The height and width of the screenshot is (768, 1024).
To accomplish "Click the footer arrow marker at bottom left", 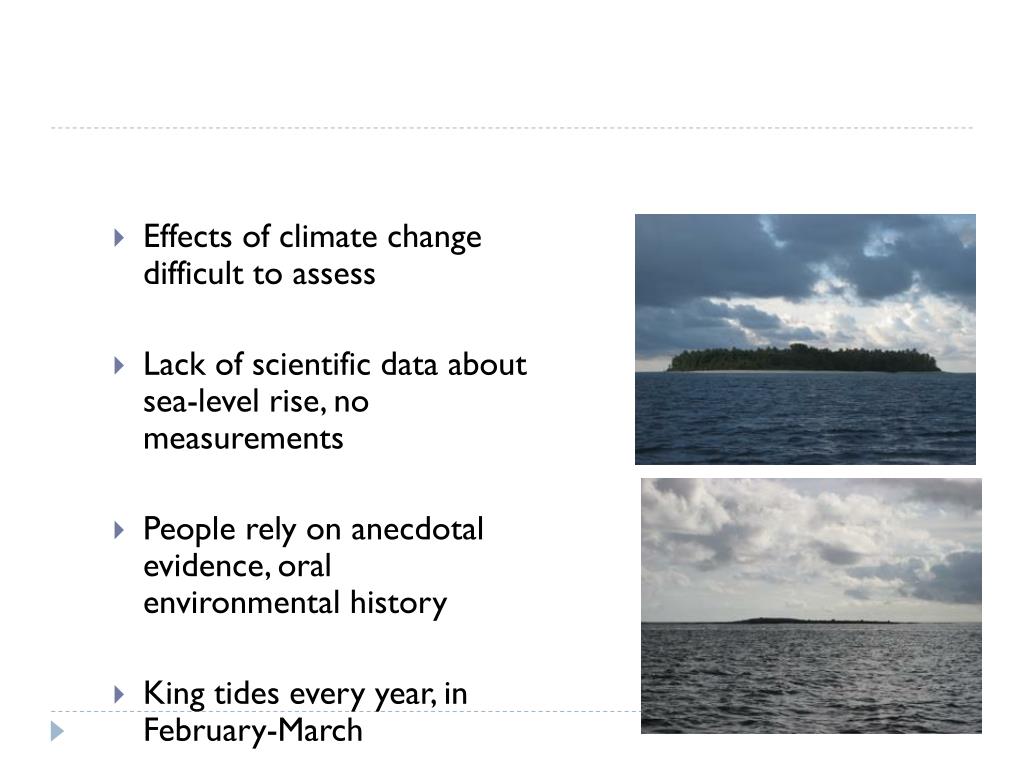I will pos(57,731).
